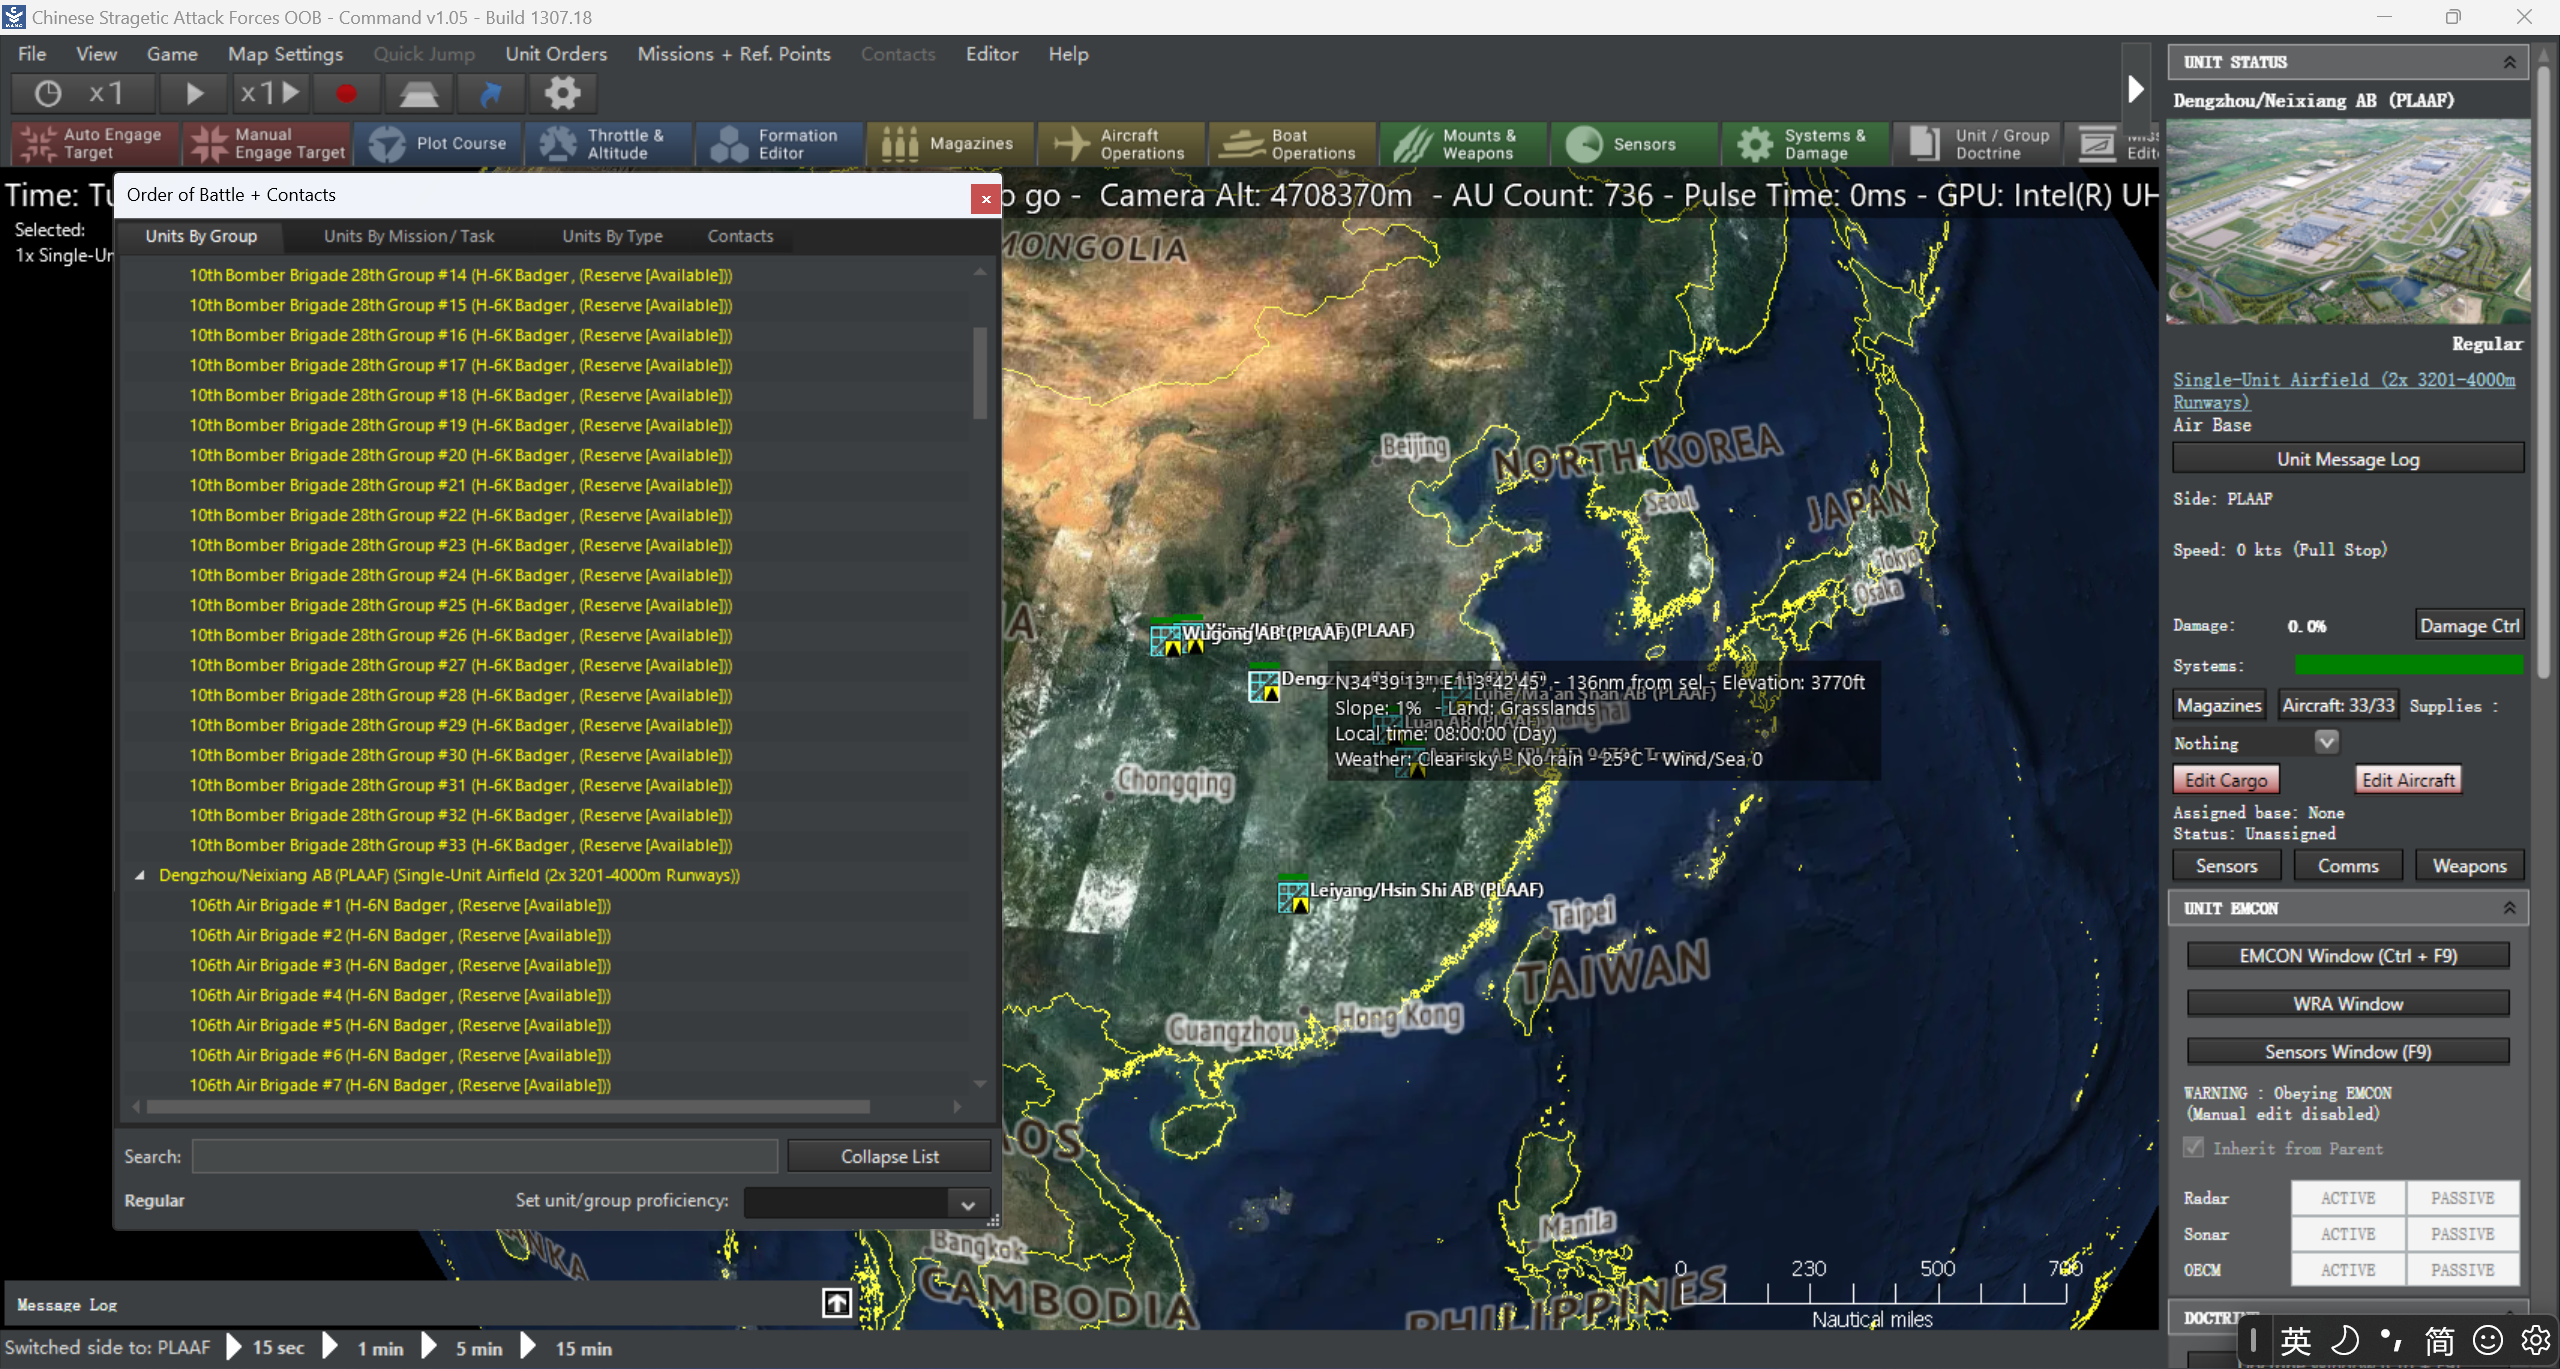The height and width of the screenshot is (1369, 2560).
Task: Advance time by 15 sec
Action: (265, 1348)
